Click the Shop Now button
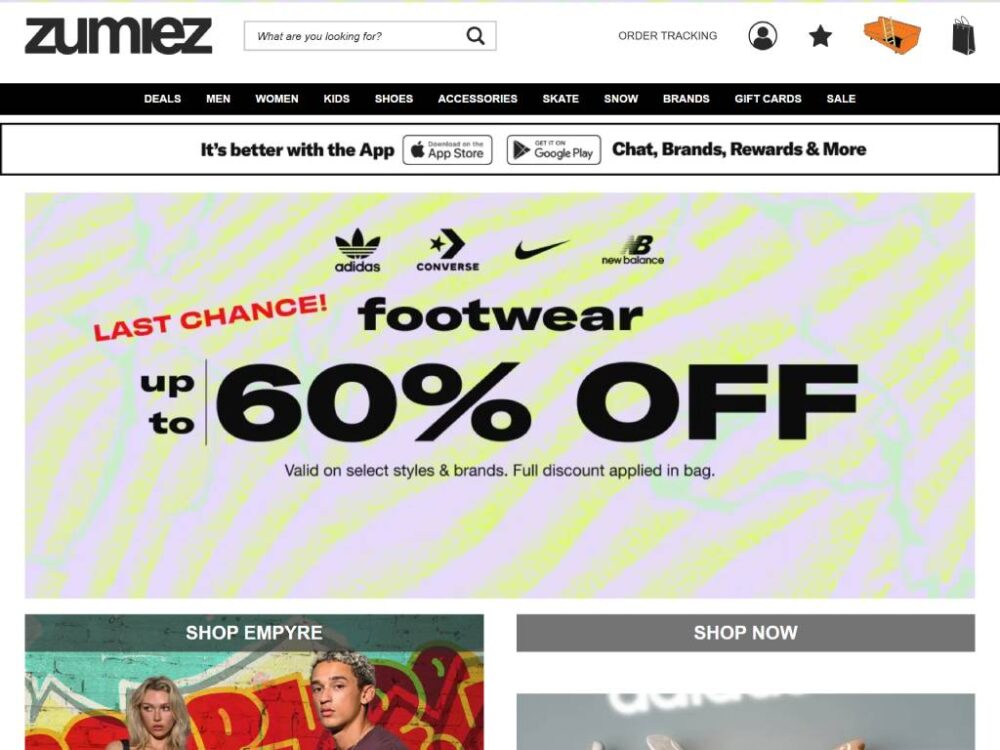 coord(746,633)
